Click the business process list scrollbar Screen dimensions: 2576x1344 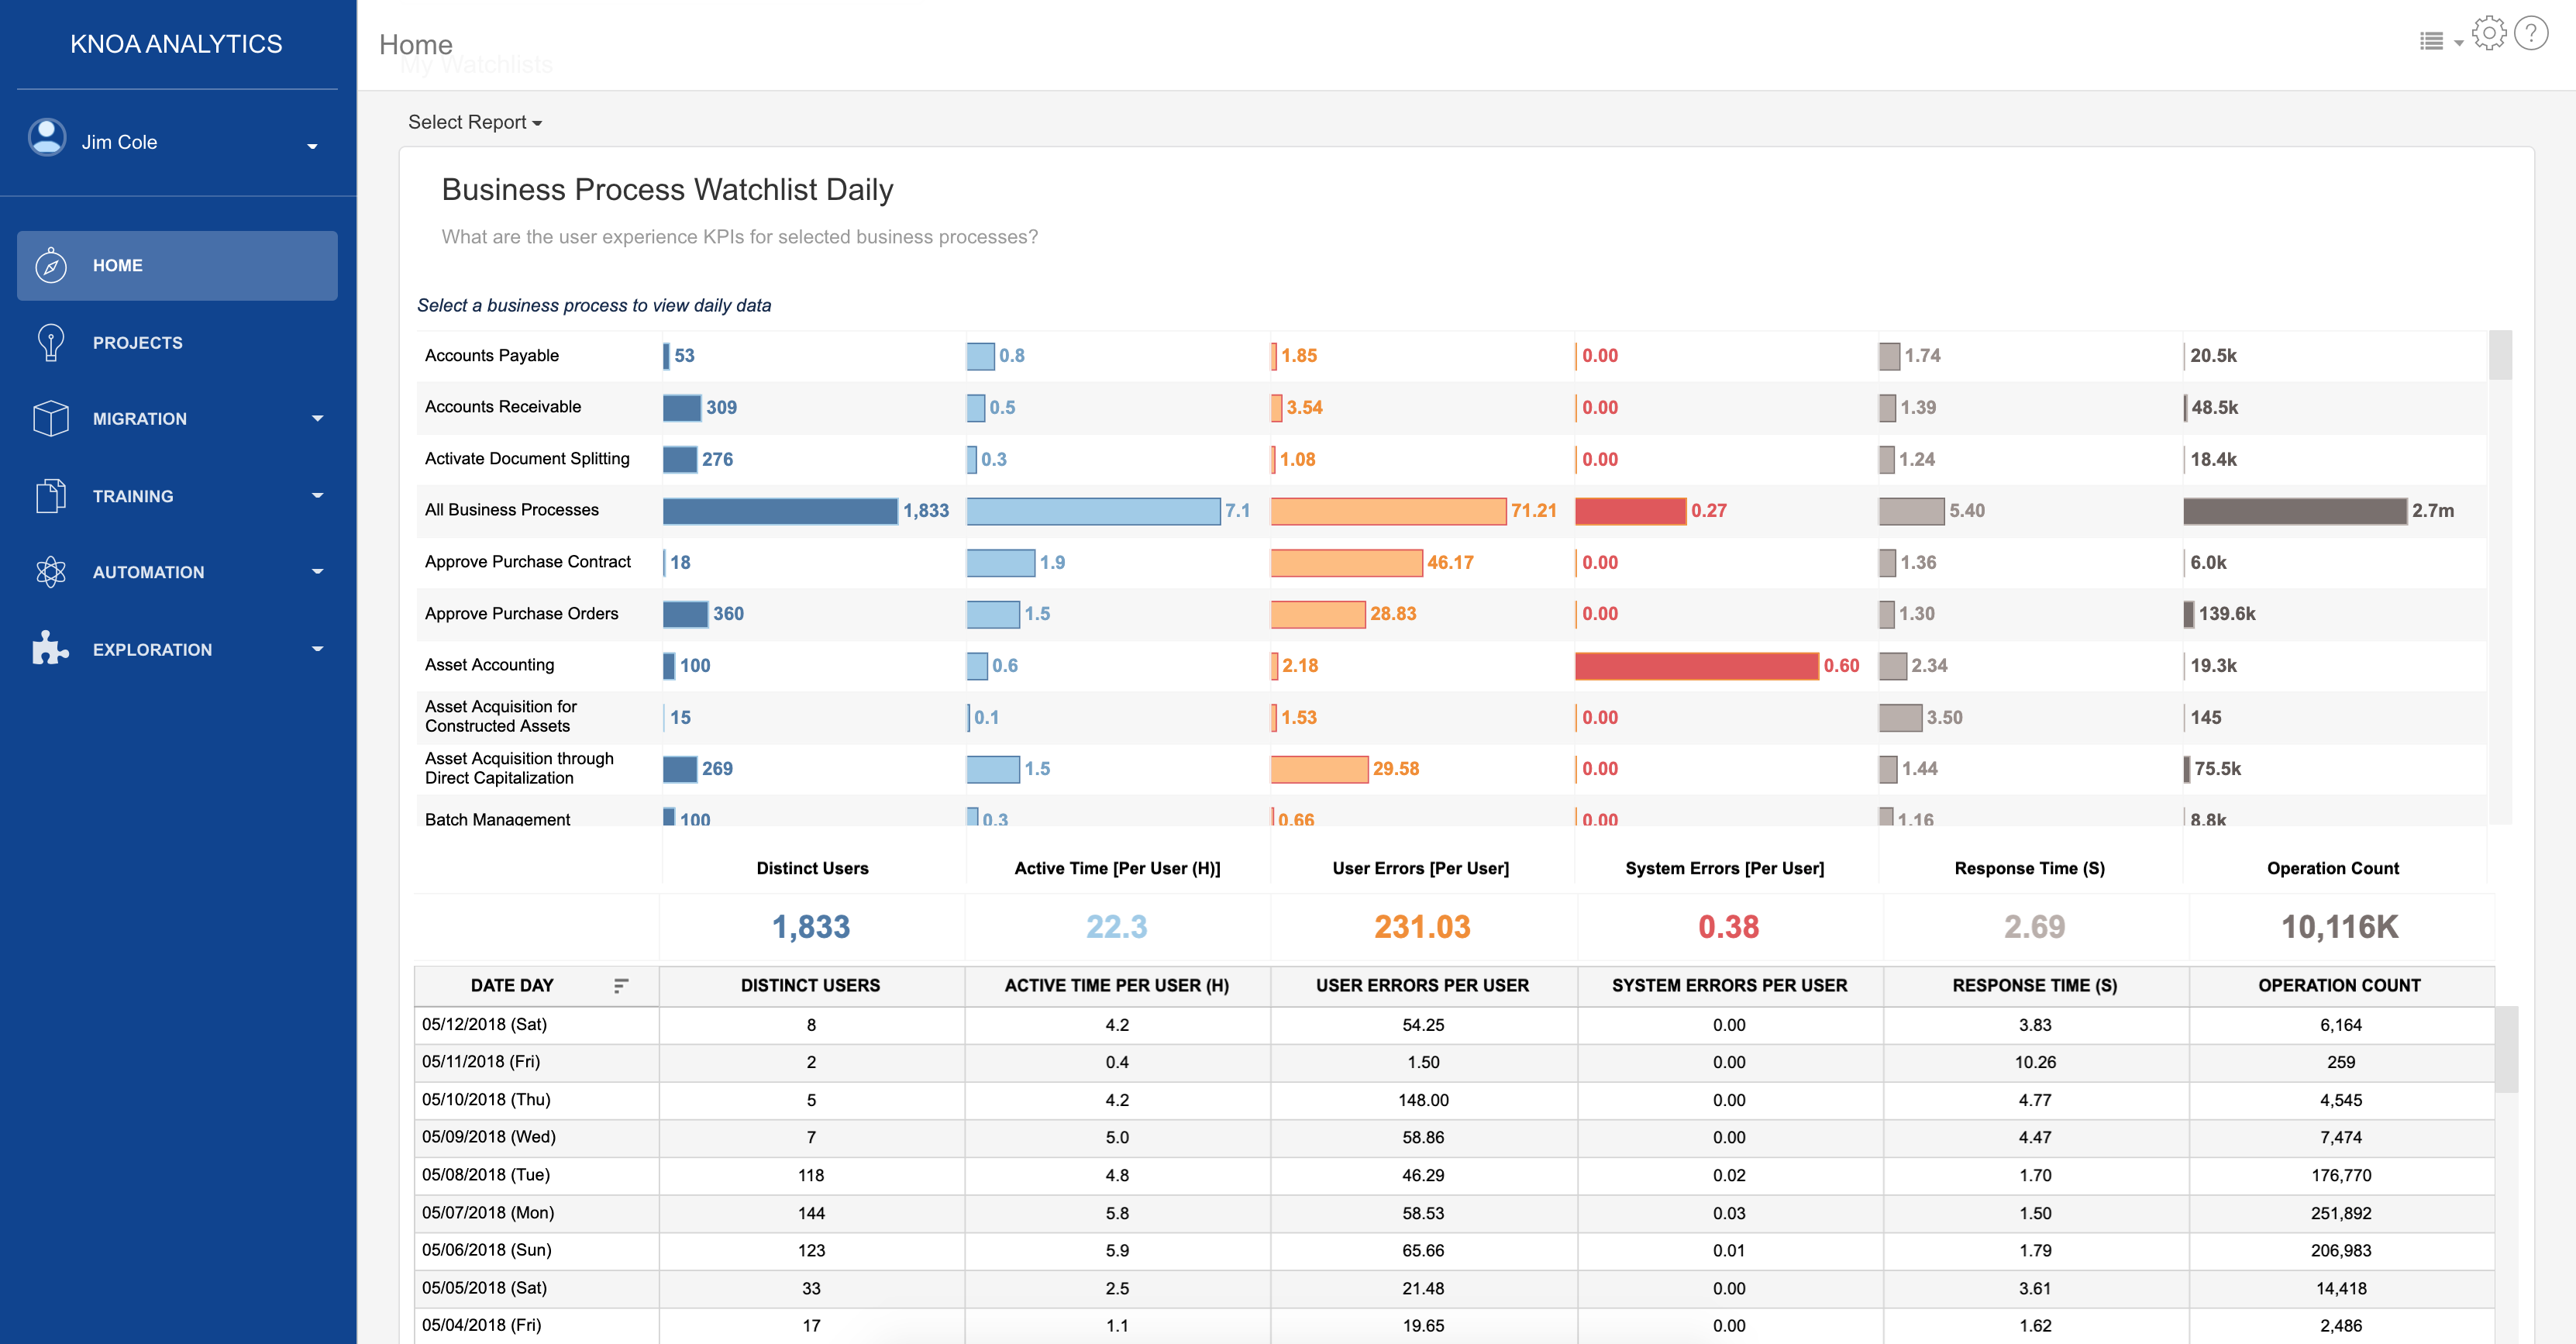click(2499, 356)
